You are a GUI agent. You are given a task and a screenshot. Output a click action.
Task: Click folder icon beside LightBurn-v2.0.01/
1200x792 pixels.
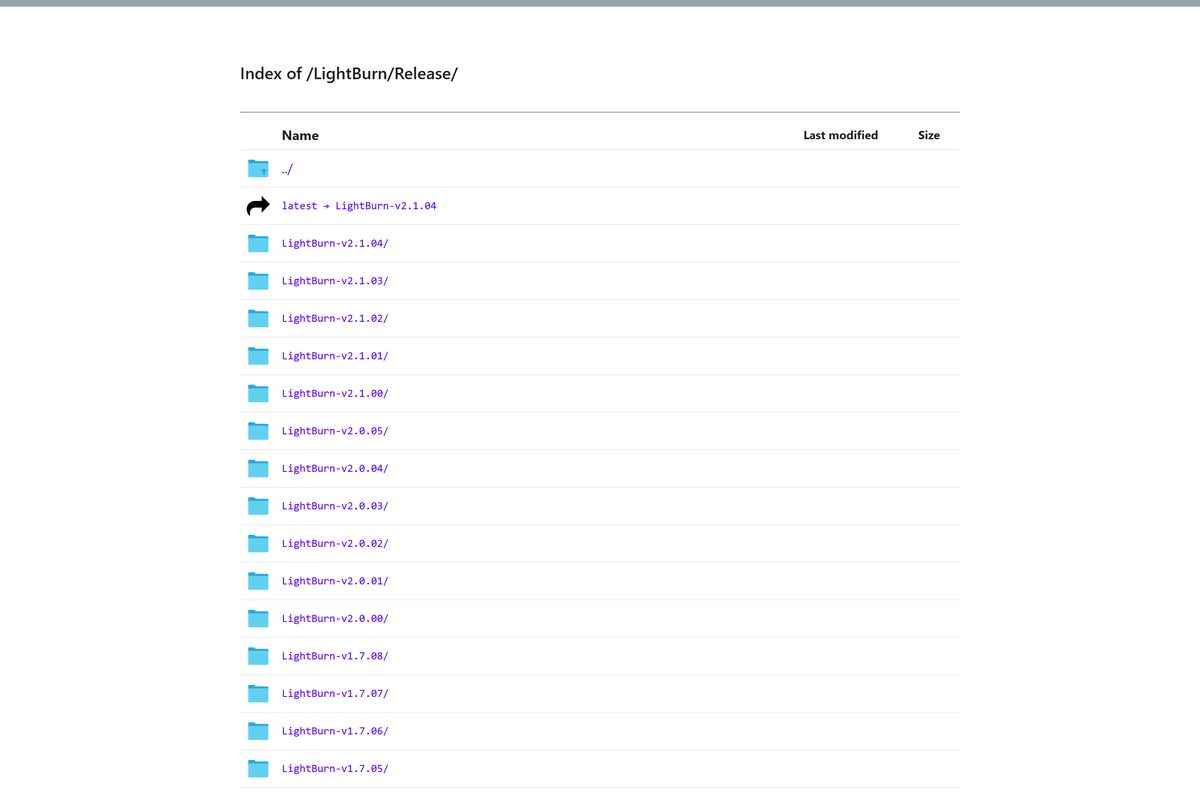pos(258,581)
